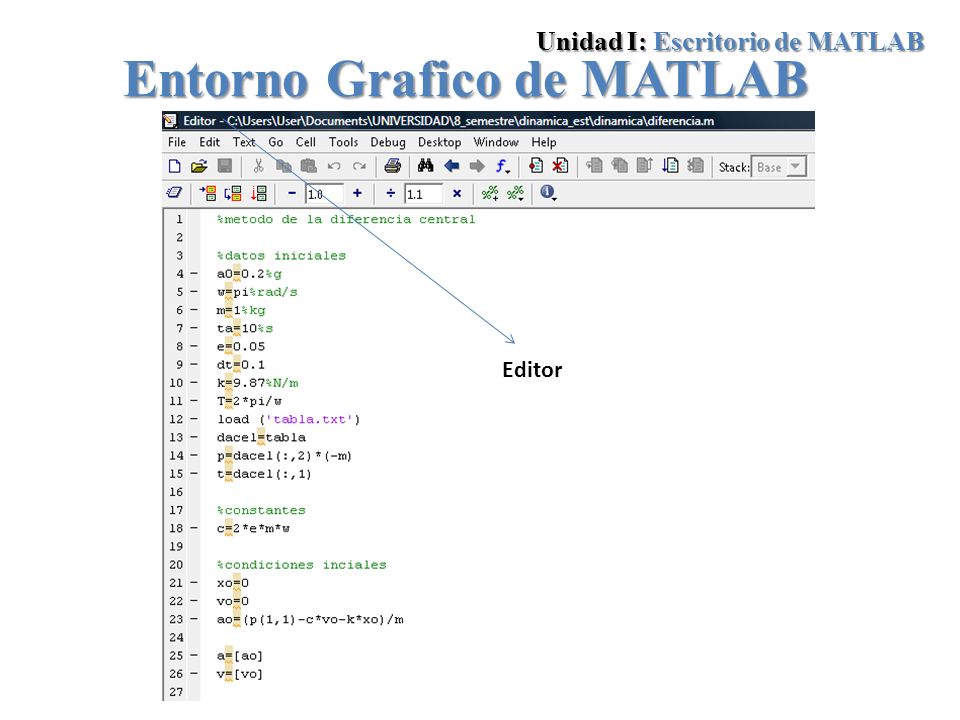
Task: Click the Paste clipboard icon
Action: [x=309, y=166]
